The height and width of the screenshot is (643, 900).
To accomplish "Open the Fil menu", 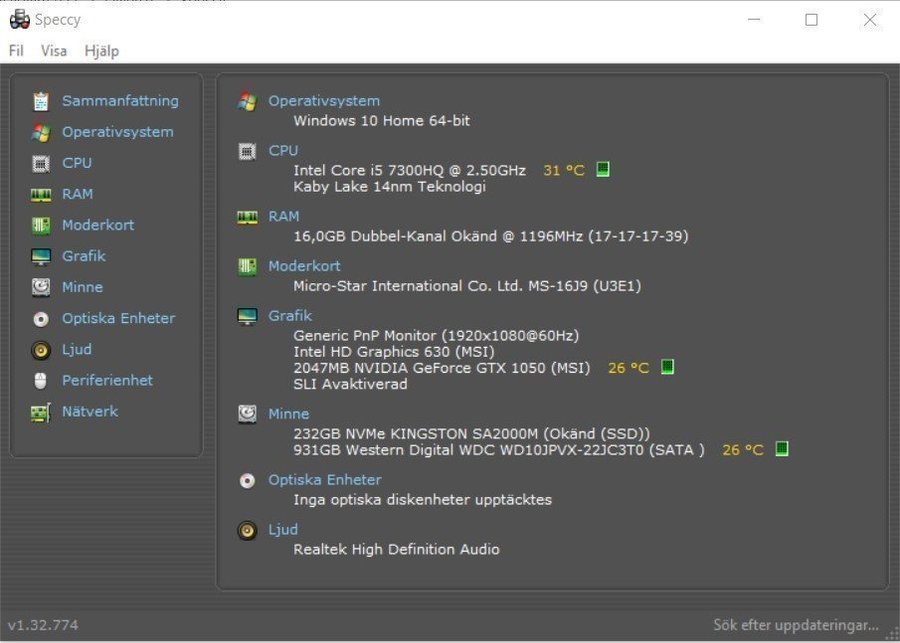I will [x=16, y=51].
